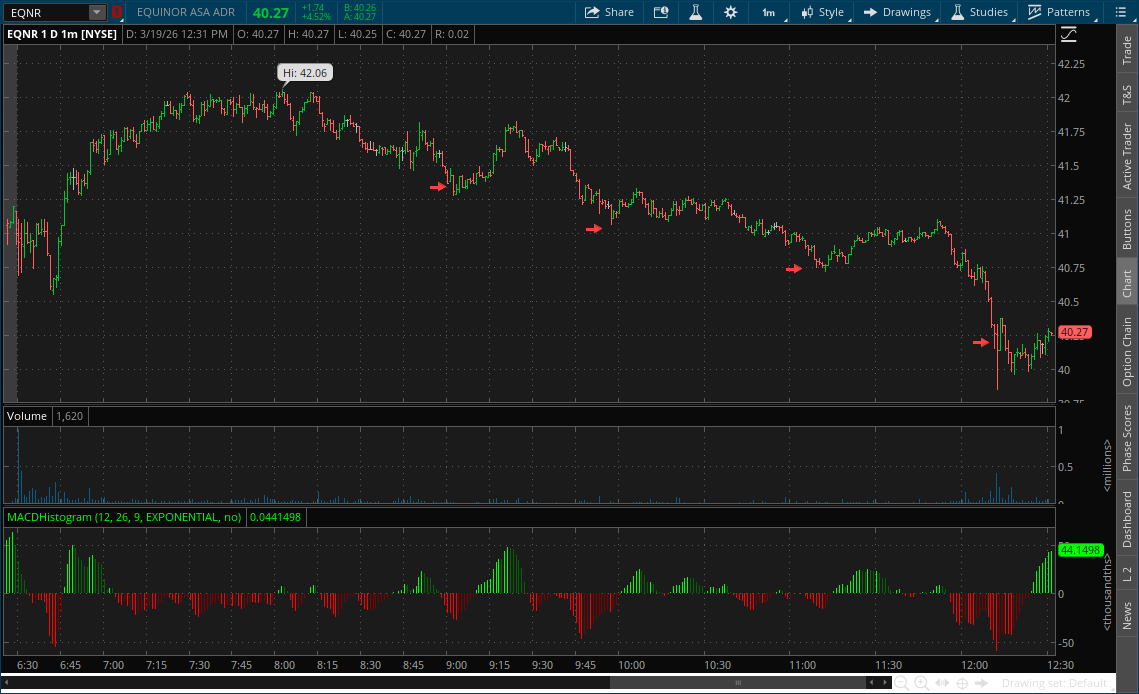Click the horizontal scrollbar thumb
This screenshot has width=1139, height=694.
[x=738, y=682]
